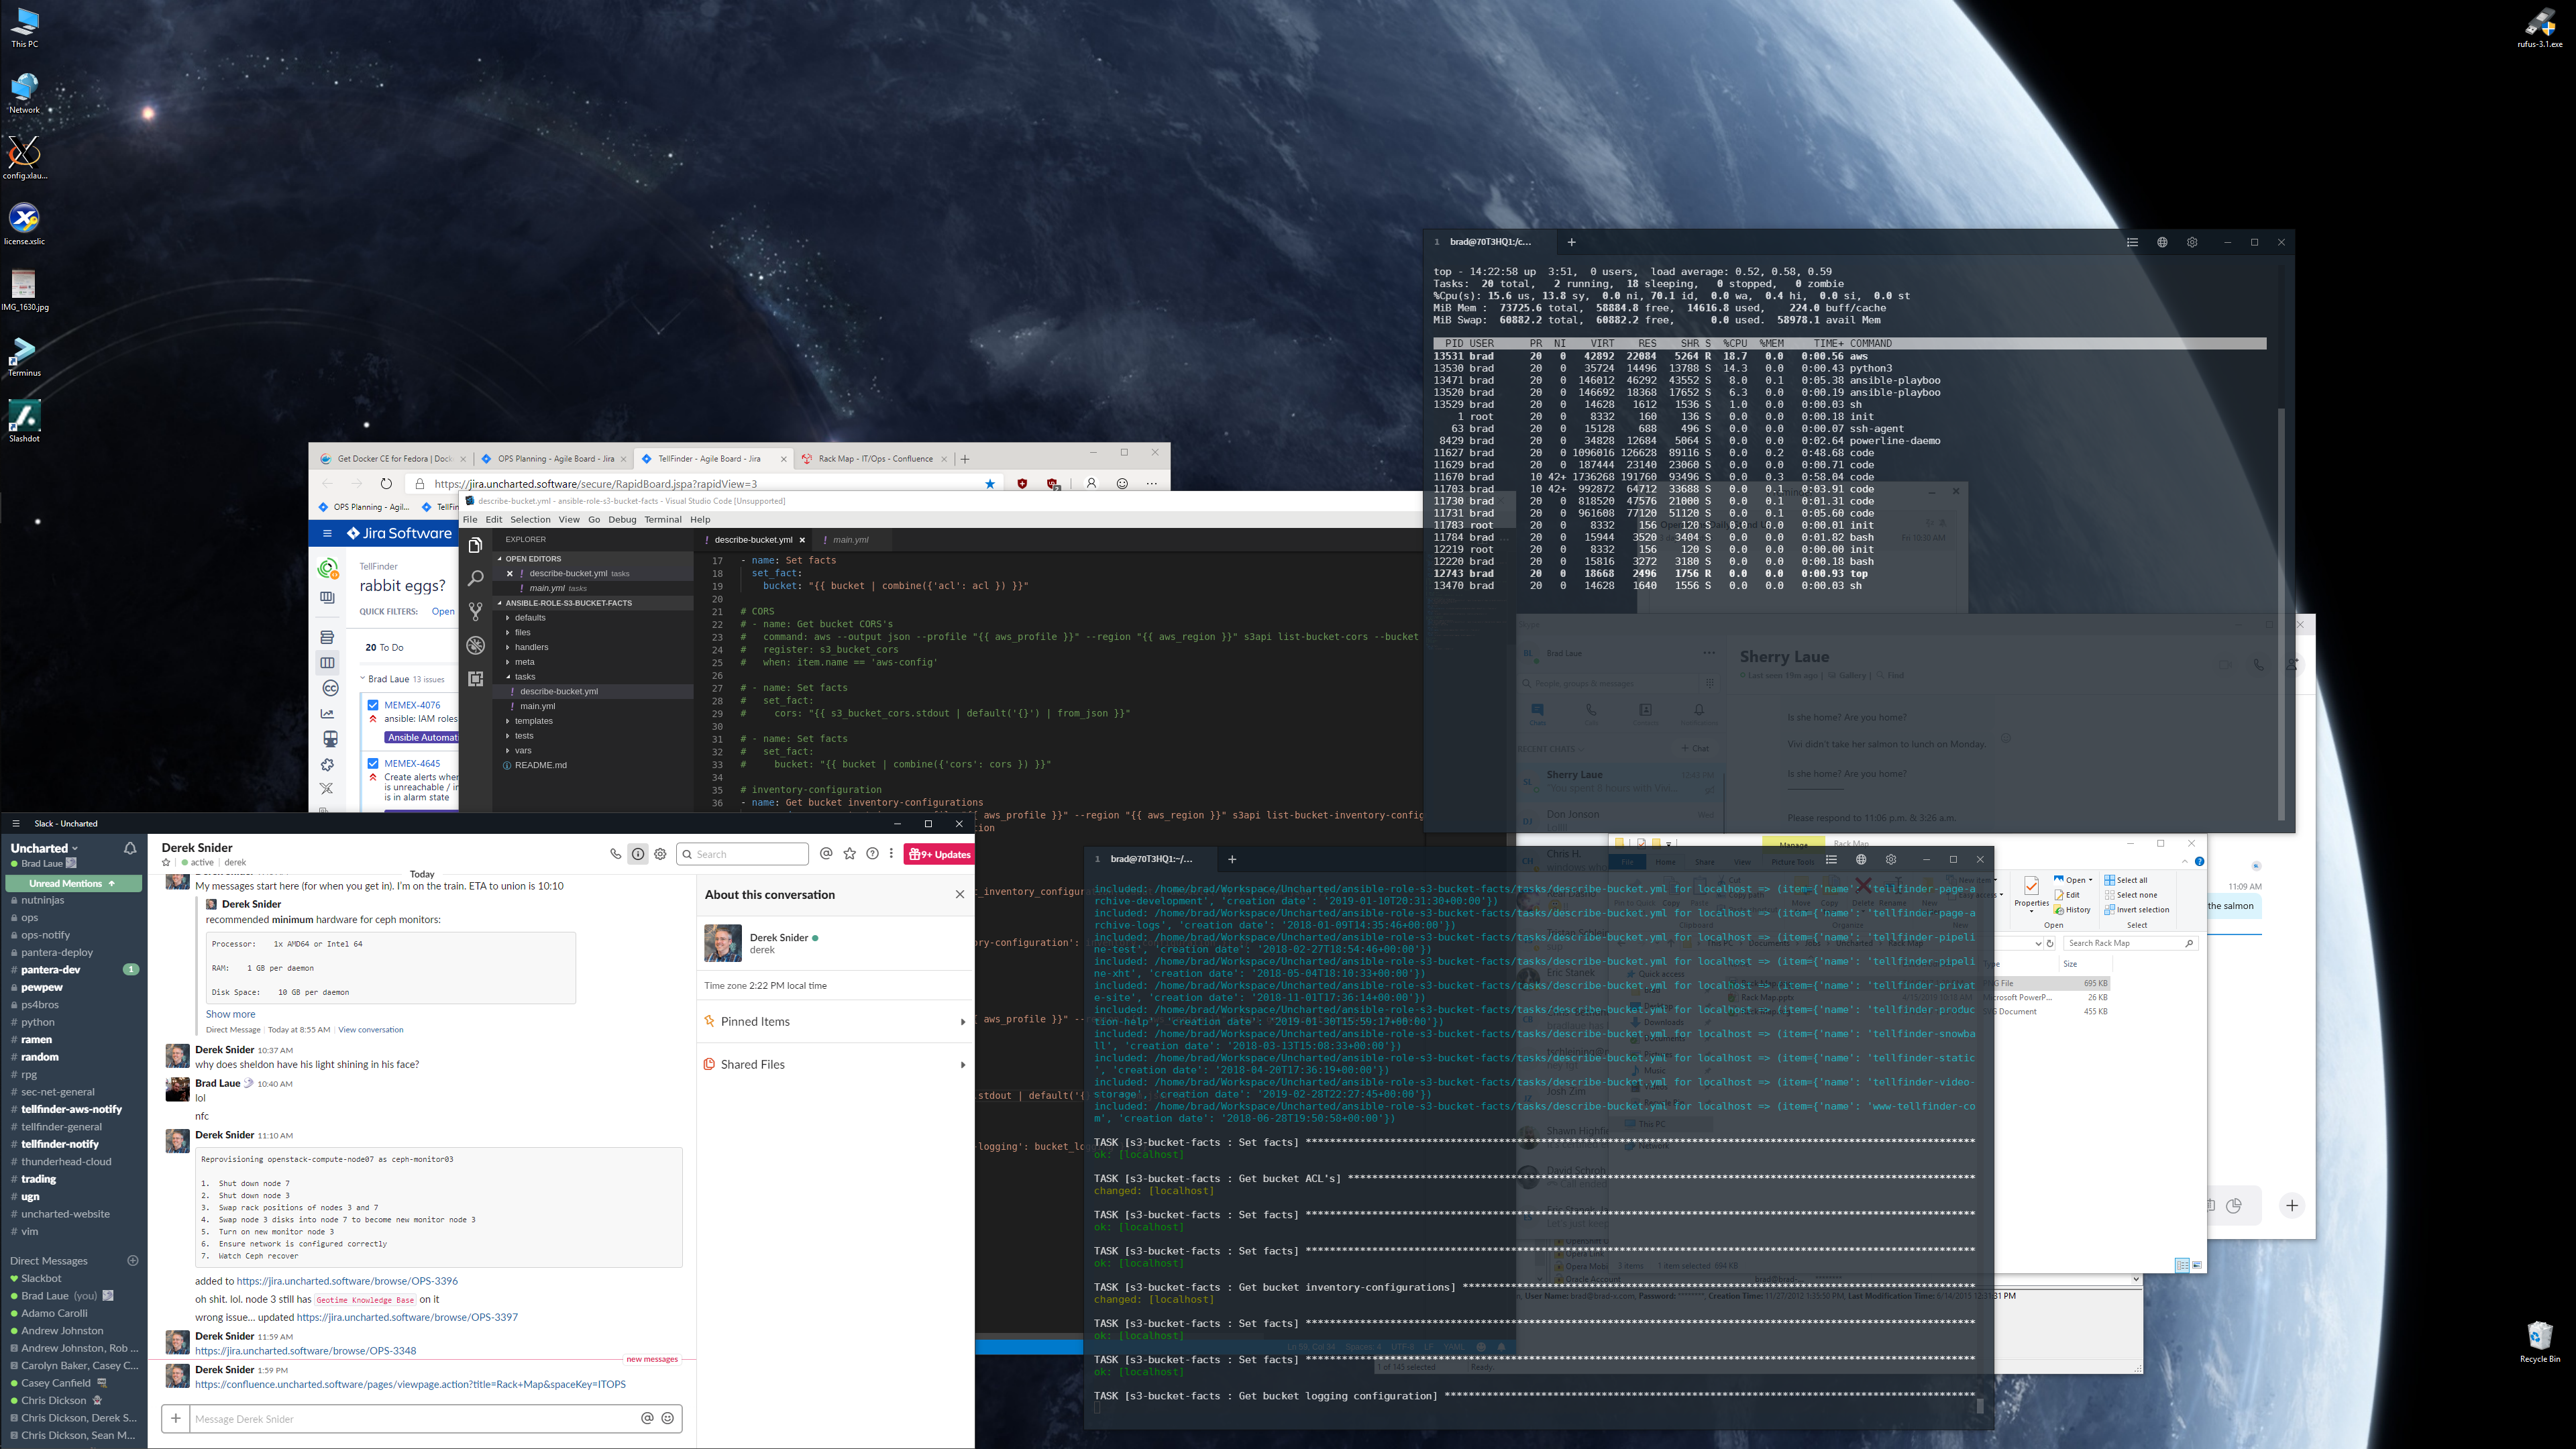
Task: Expand Shared Files in Slack details
Action: [x=835, y=1064]
